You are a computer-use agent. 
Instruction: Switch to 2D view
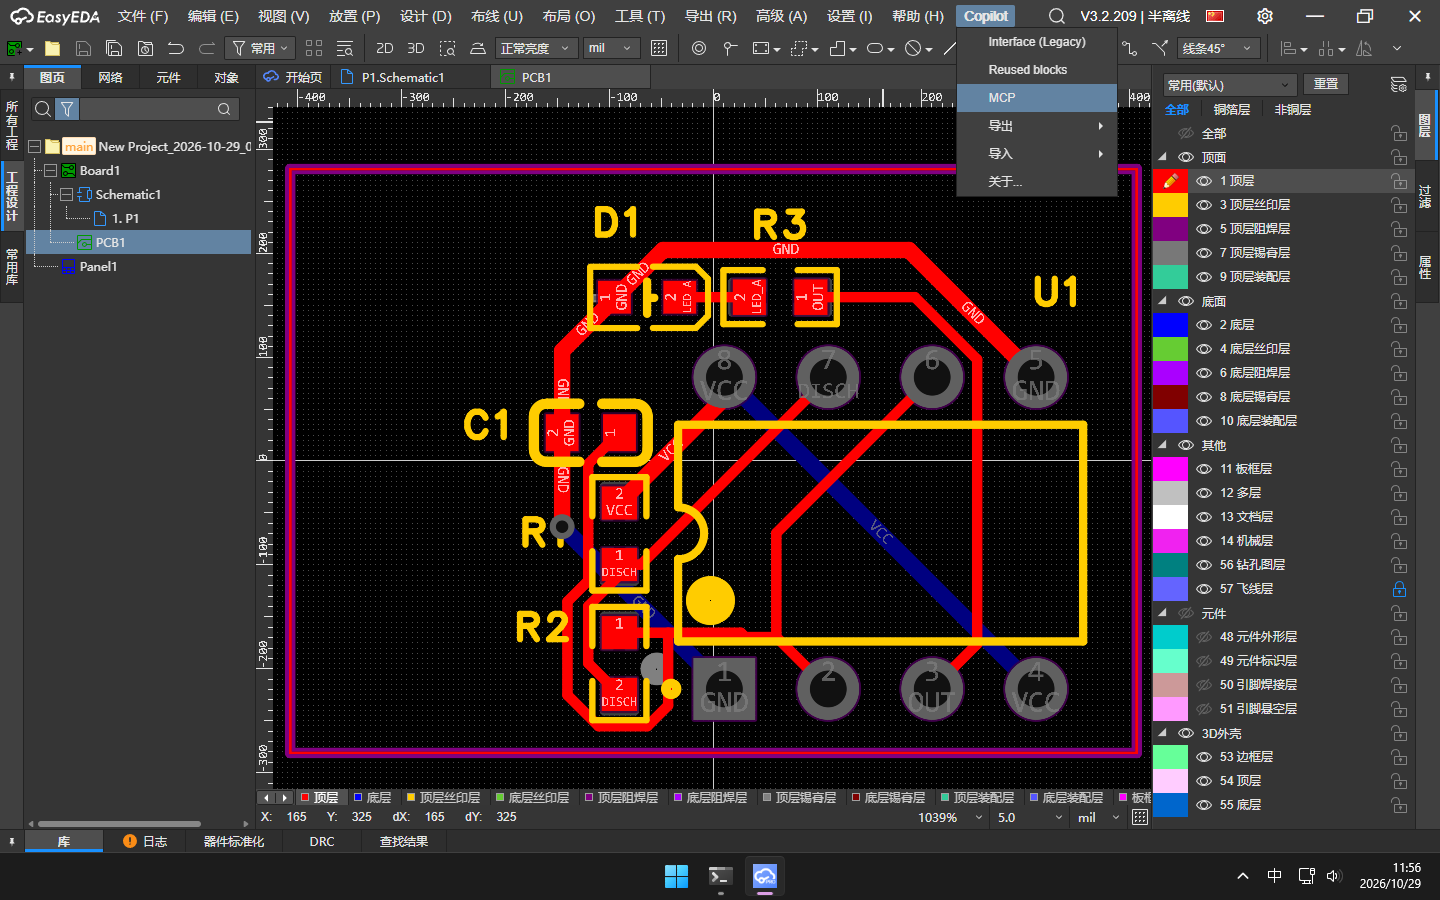[x=385, y=48]
